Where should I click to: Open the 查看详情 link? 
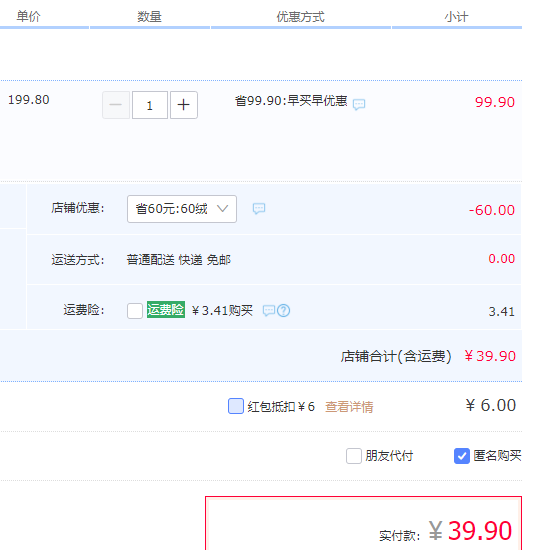coord(349,407)
